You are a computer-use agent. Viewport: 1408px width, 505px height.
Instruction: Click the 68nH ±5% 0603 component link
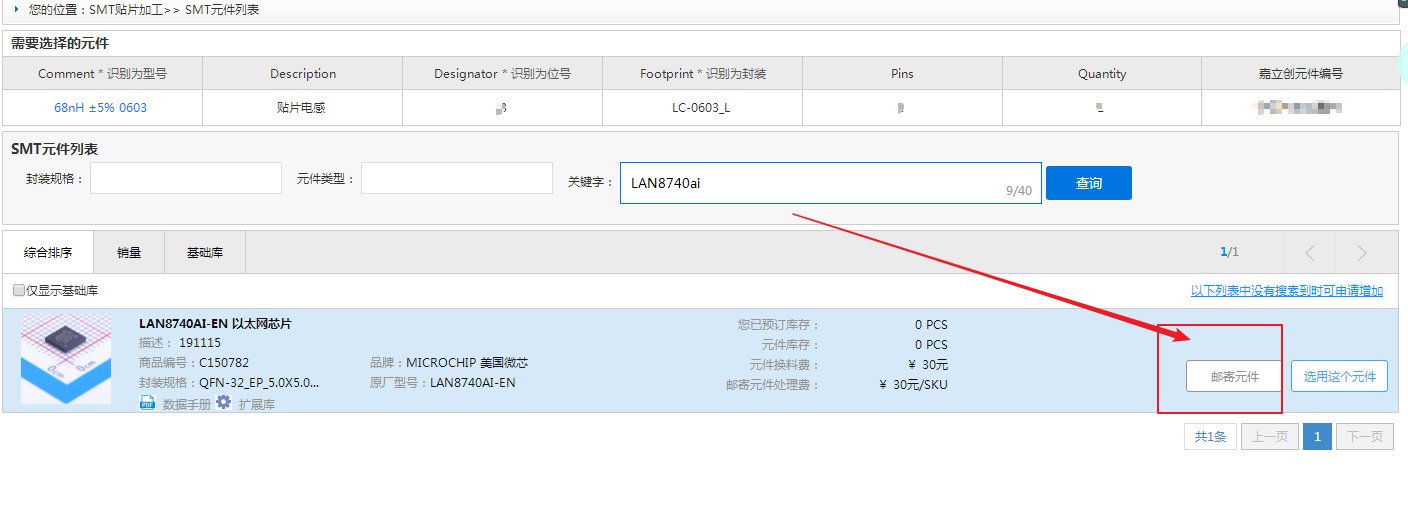[100, 108]
